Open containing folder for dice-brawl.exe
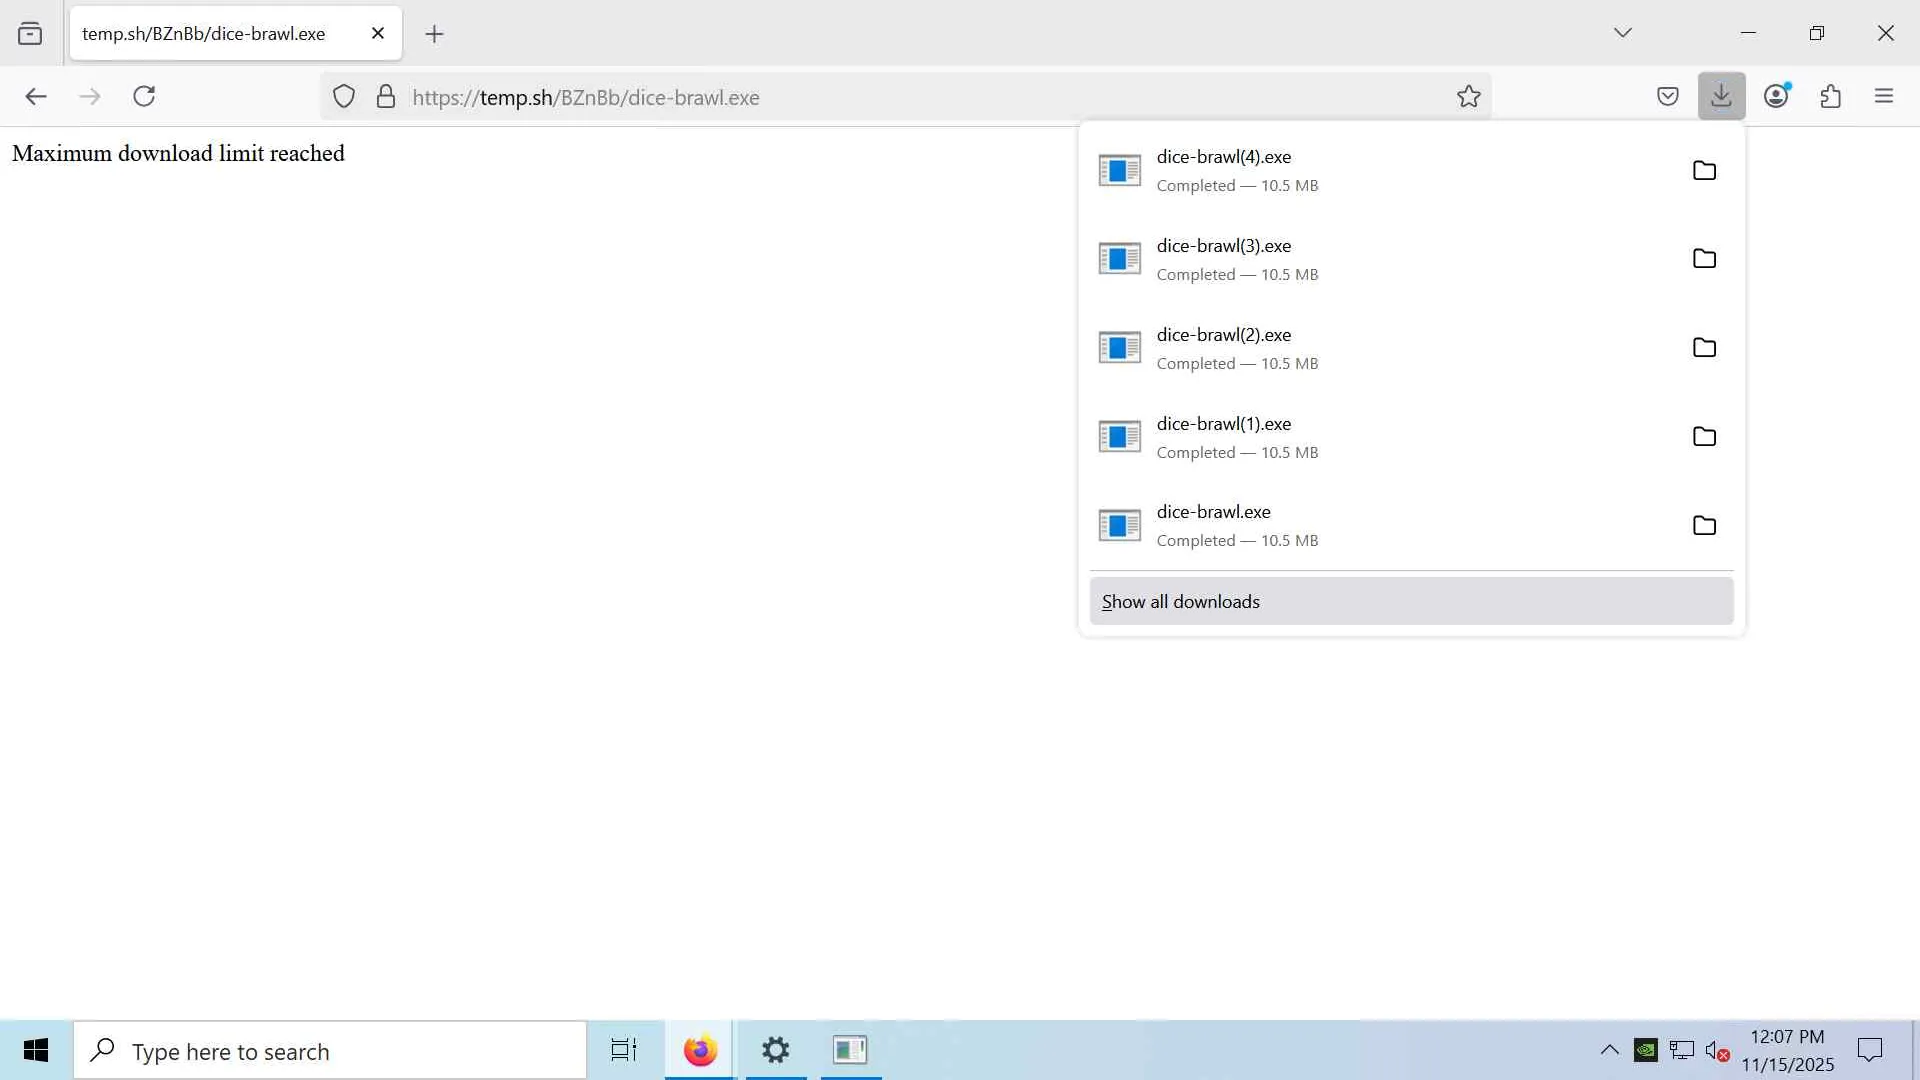The height and width of the screenshot is (1080, 1920). pos(1704,525)
